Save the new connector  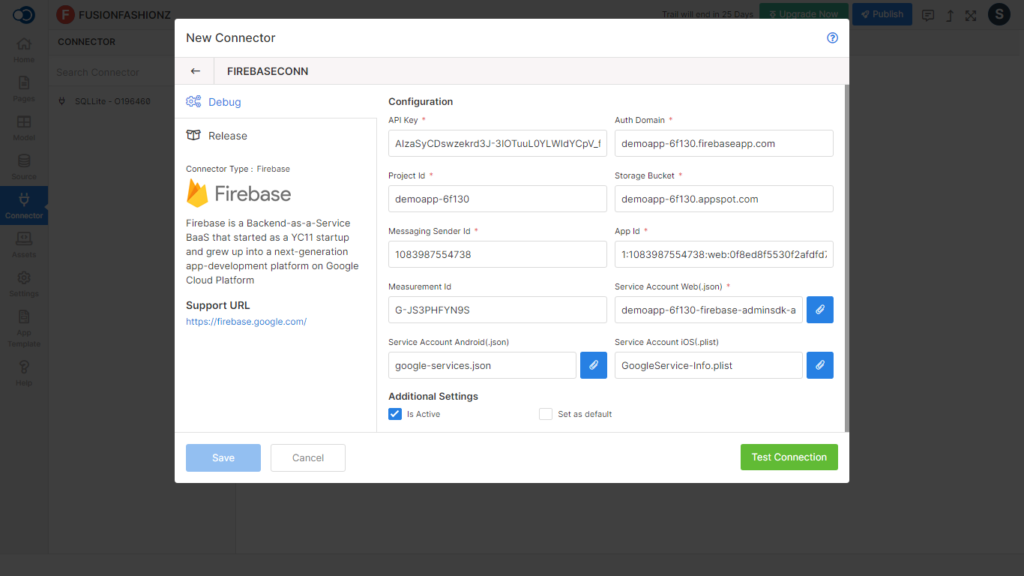click(223, 458)
